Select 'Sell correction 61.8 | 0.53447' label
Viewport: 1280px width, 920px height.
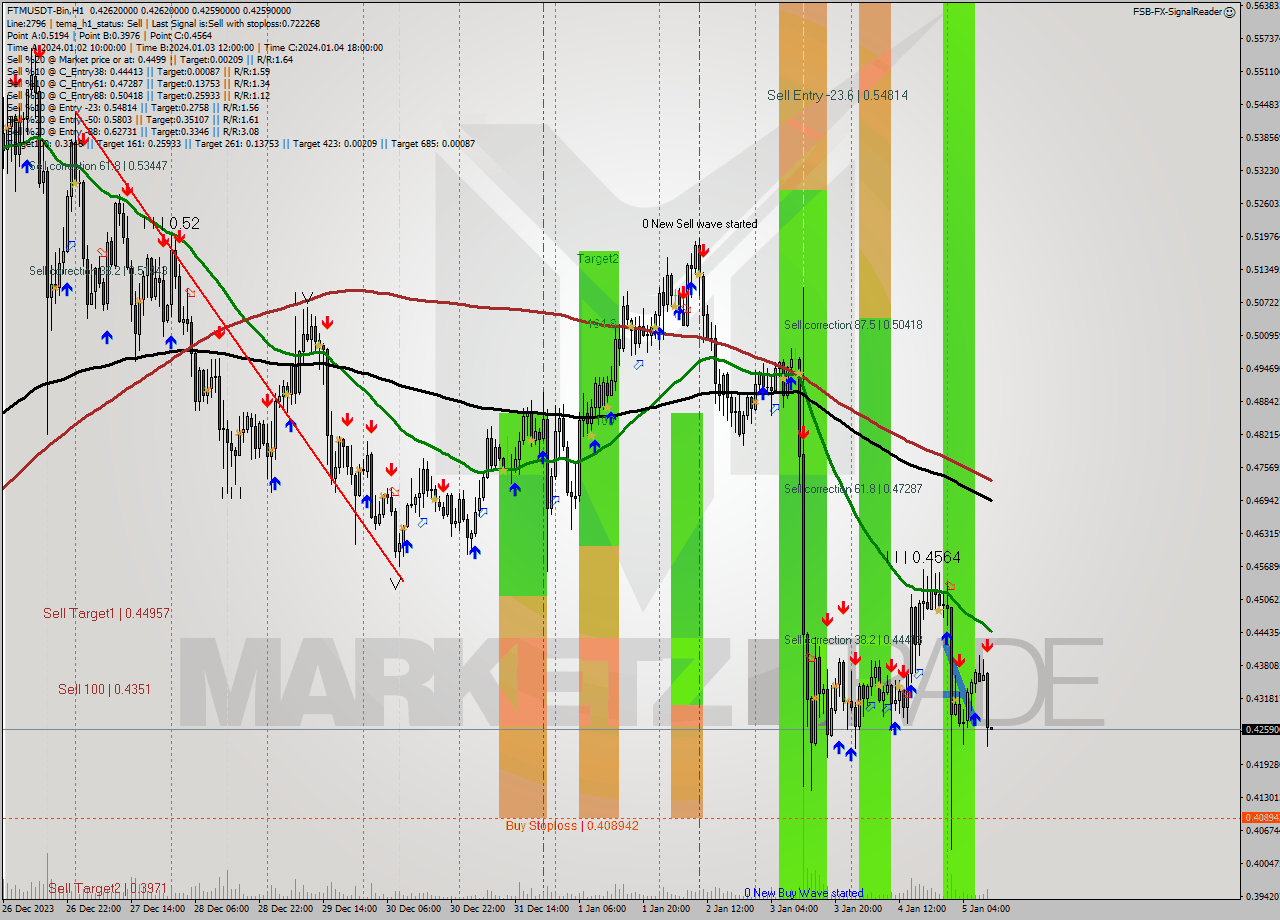click(x=97, y=165)
